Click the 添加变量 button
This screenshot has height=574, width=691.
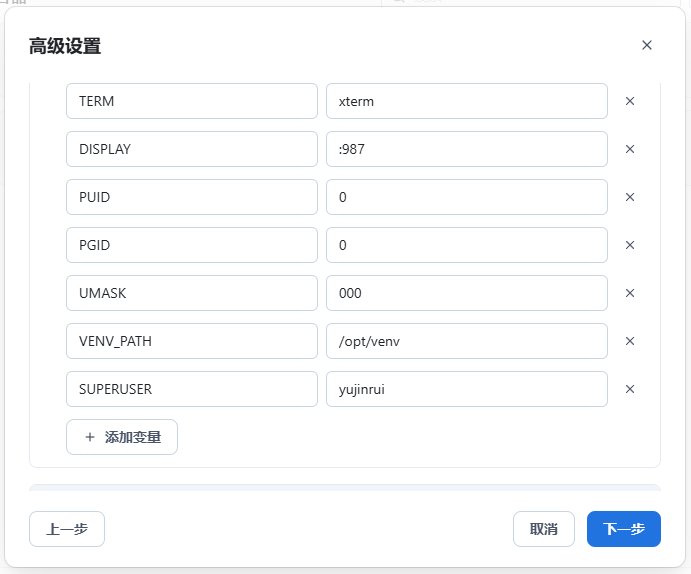pyautogui.click(x=122, y=437)
